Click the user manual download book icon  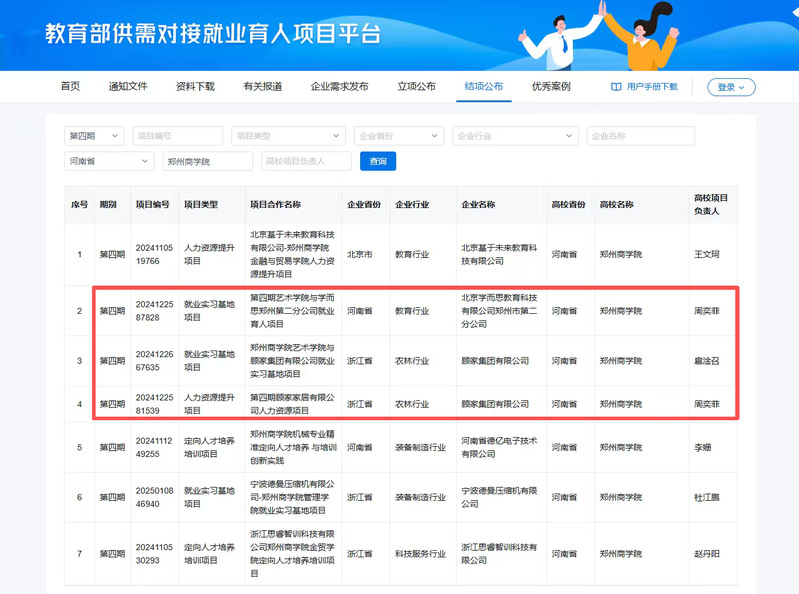click(616, 87)
